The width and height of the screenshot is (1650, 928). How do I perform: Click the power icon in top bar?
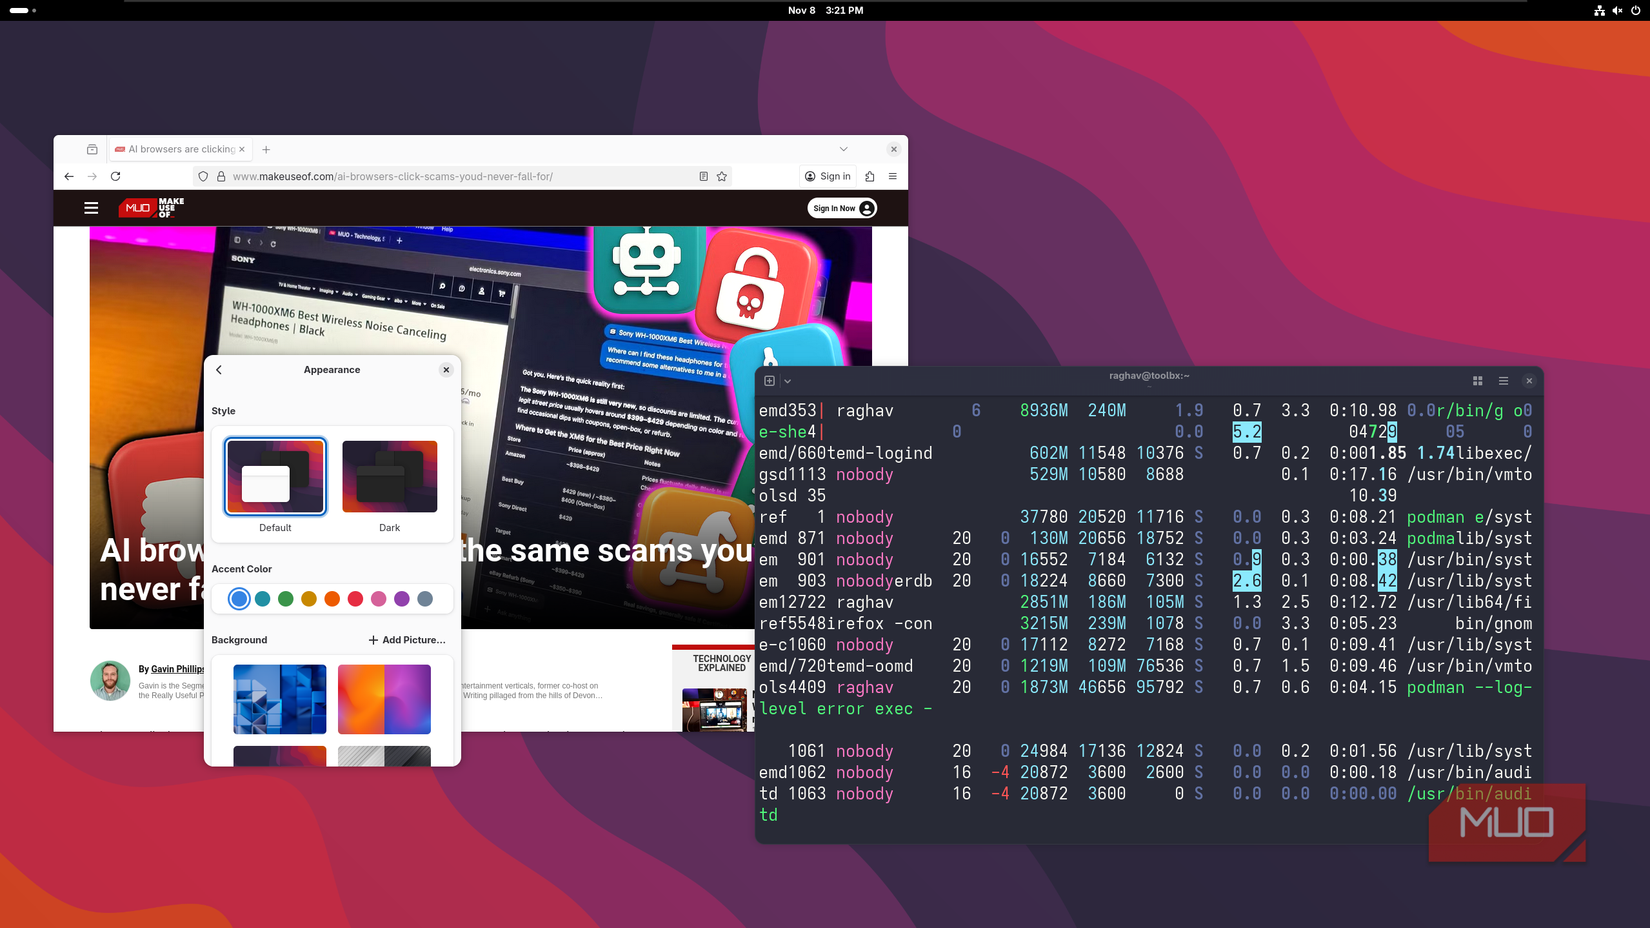[1636, 10]
